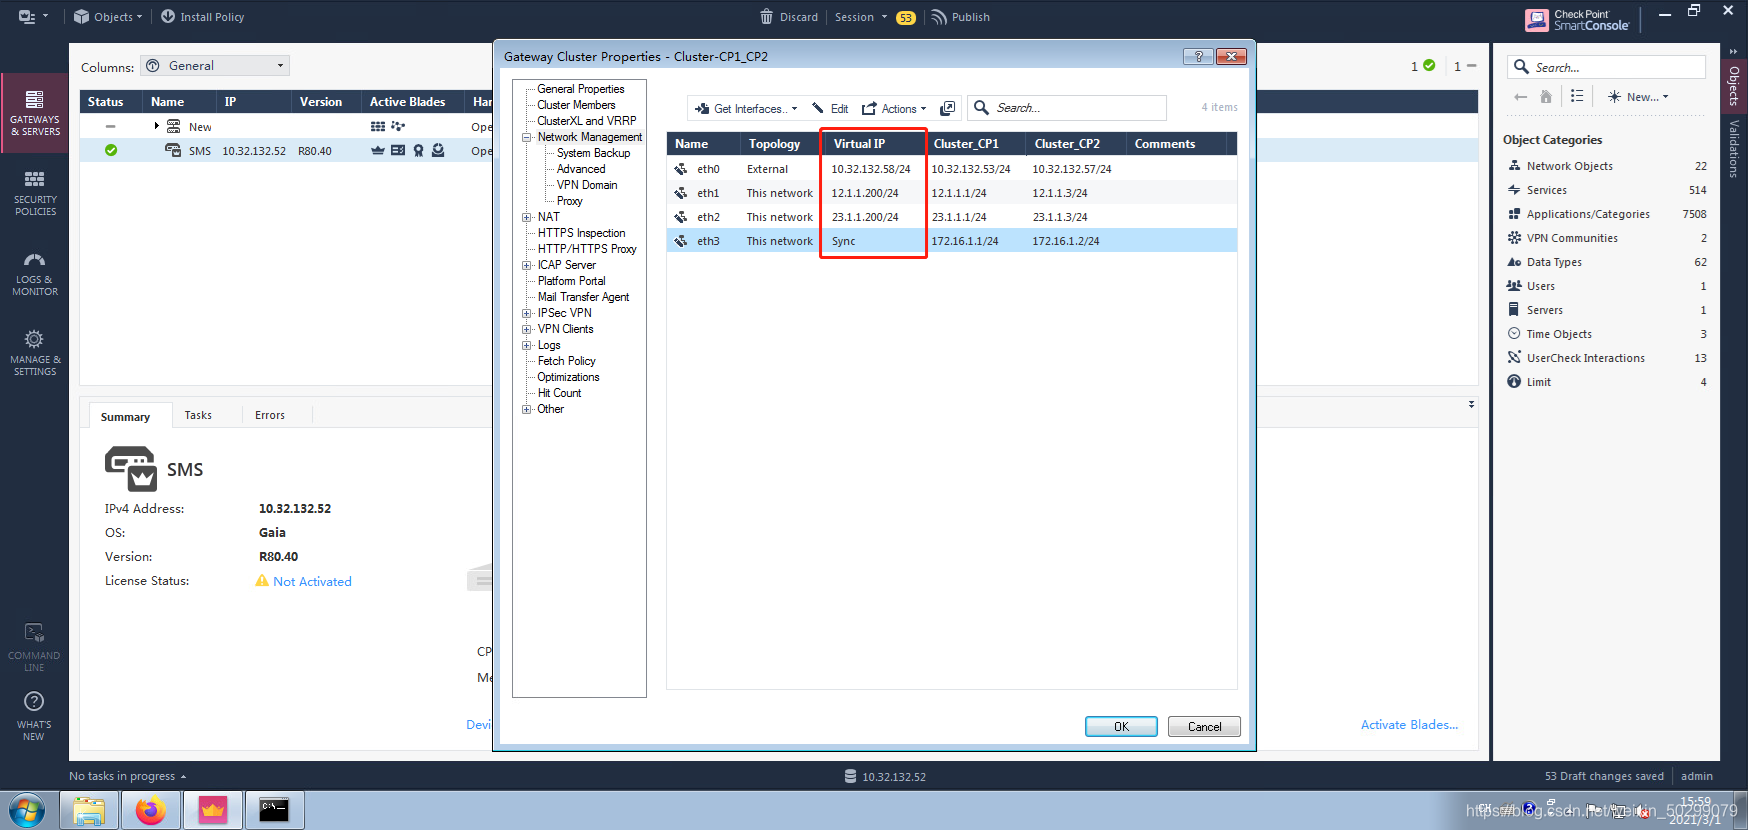Expand No tasks in progress panel
The height and width of the screenshot is (830, 1748).
(127, 776)
